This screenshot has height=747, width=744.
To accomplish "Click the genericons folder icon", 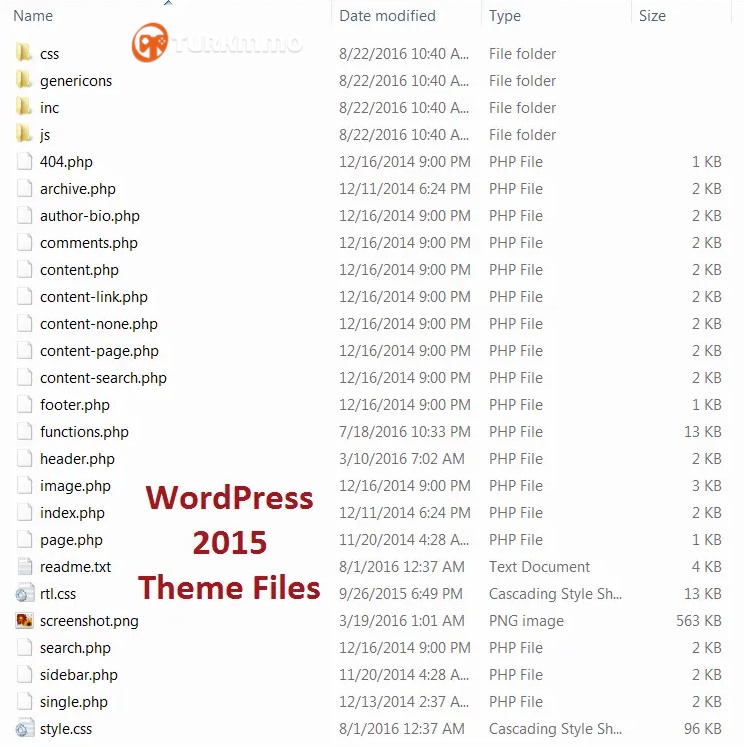I will pyautogui.click(x=24, y=80).
